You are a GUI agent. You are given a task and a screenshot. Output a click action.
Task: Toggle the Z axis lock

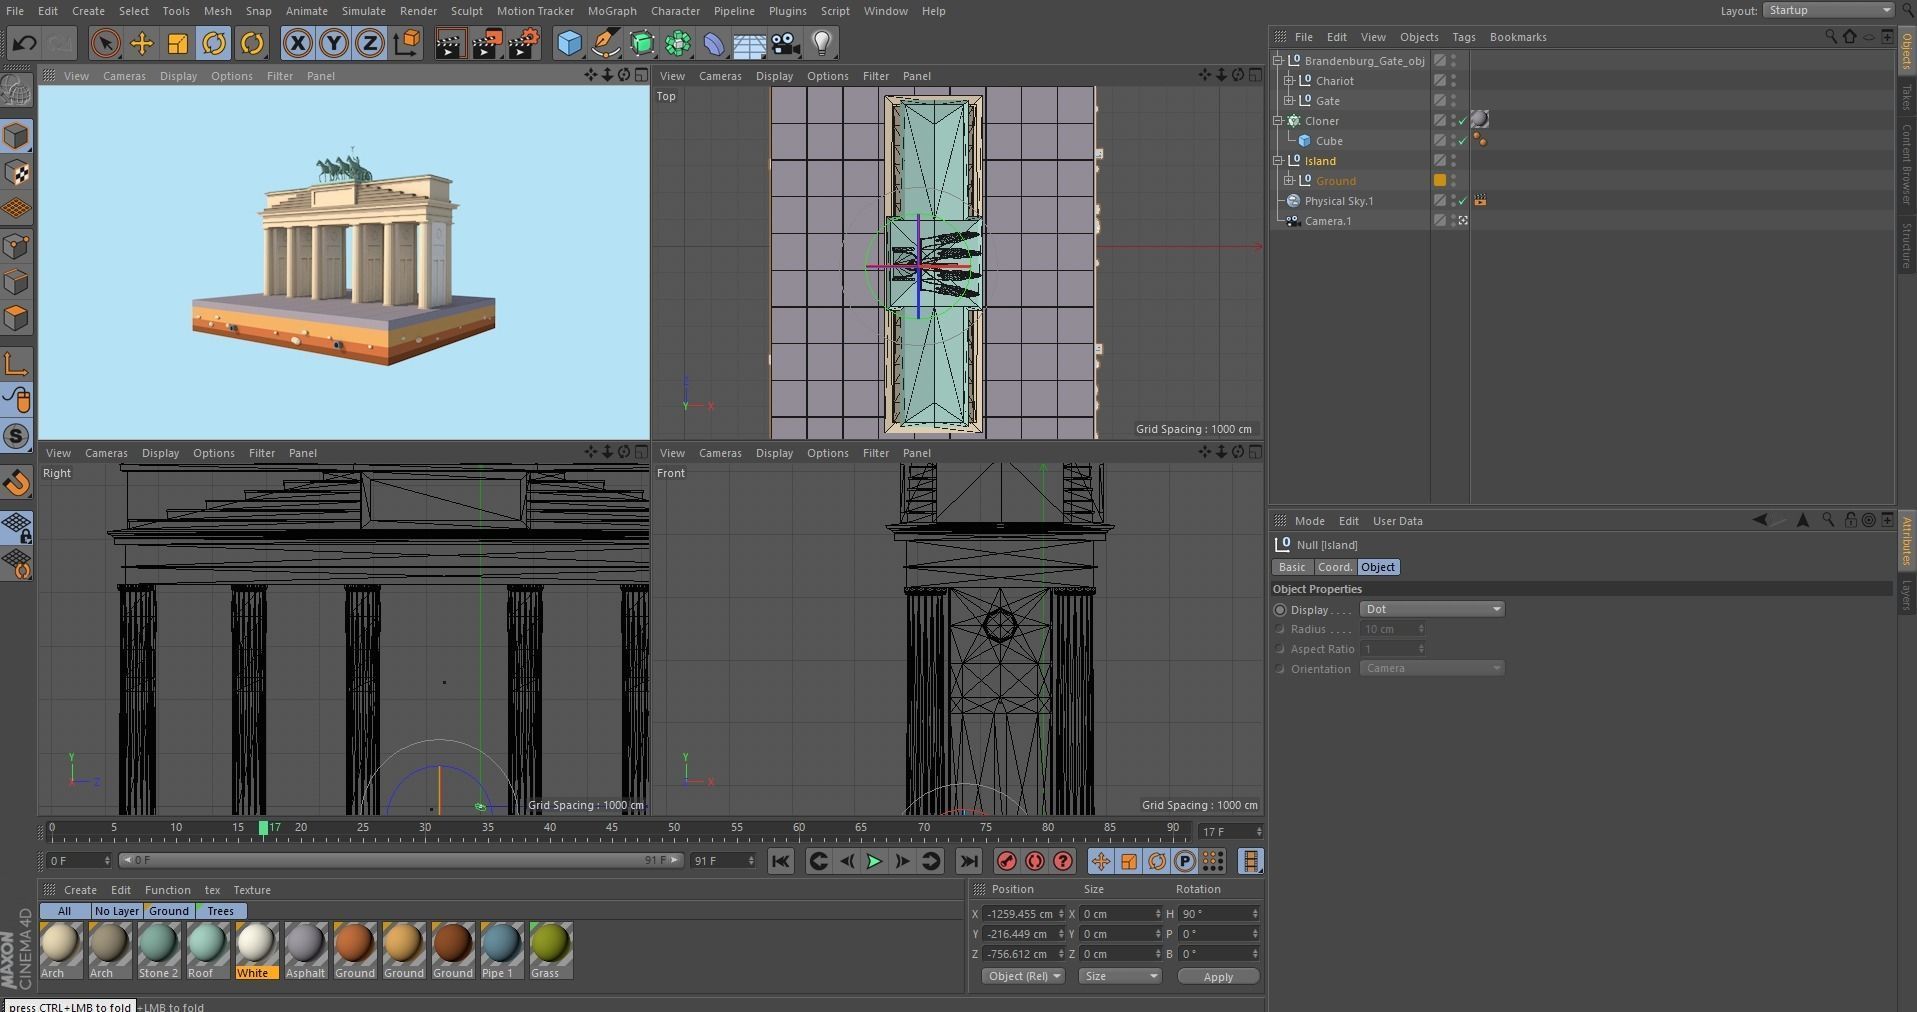point(370,43)
